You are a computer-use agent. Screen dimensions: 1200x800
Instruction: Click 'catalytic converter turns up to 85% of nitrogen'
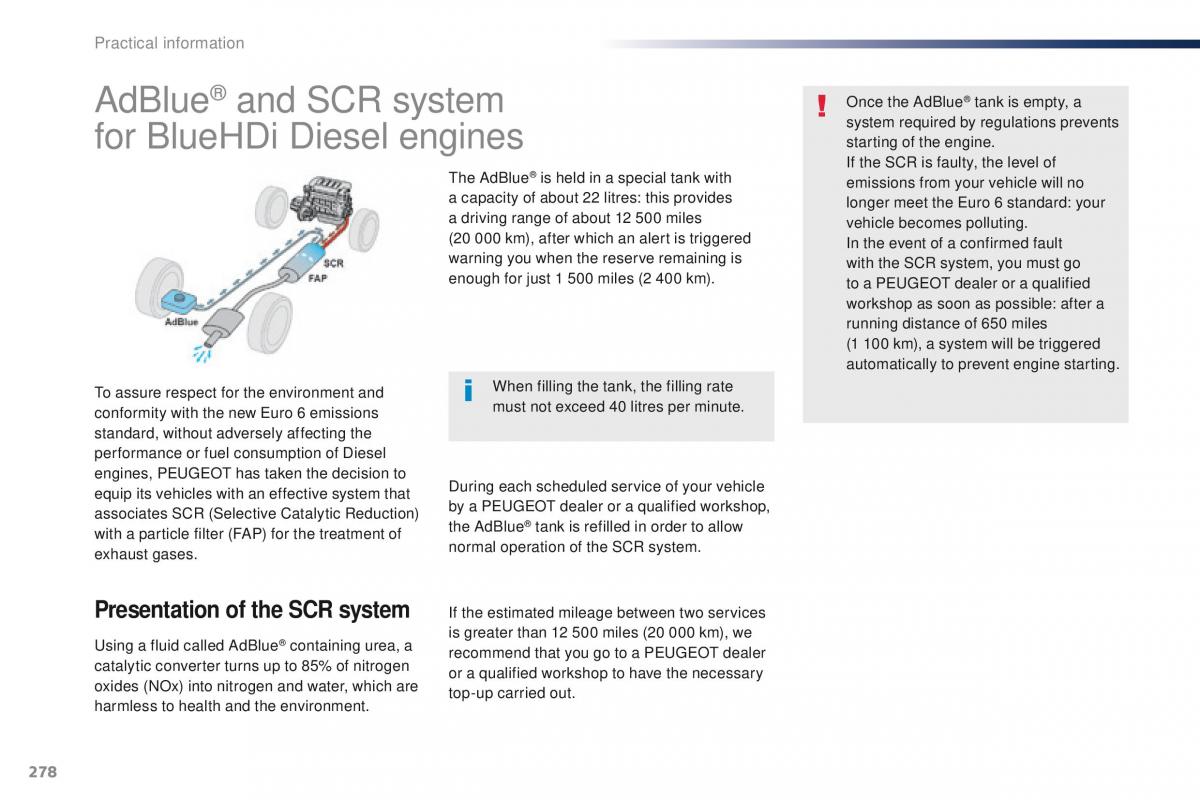coord(252,666)
